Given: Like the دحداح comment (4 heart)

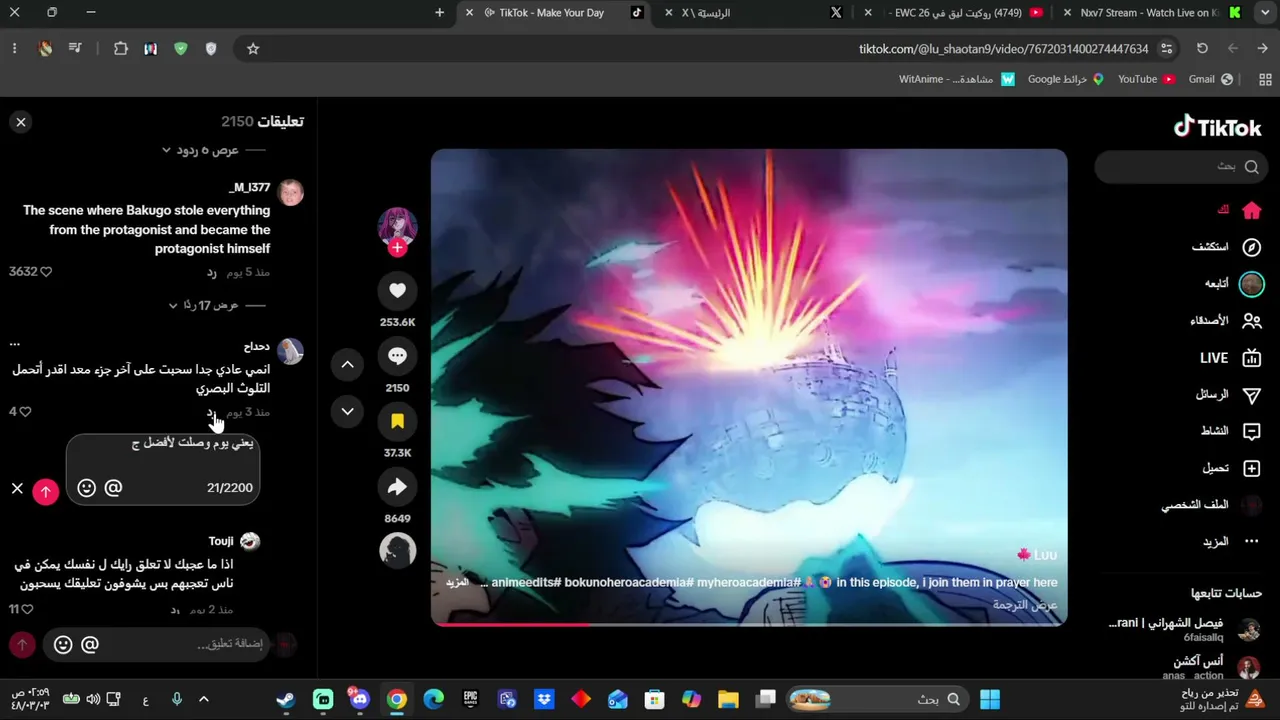Looking at the screenshot, I should [26, 412].
